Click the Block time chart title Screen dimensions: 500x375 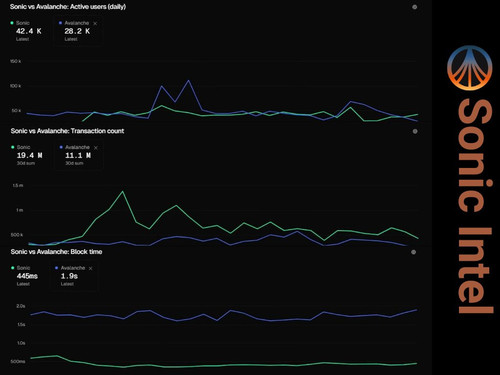56,252
